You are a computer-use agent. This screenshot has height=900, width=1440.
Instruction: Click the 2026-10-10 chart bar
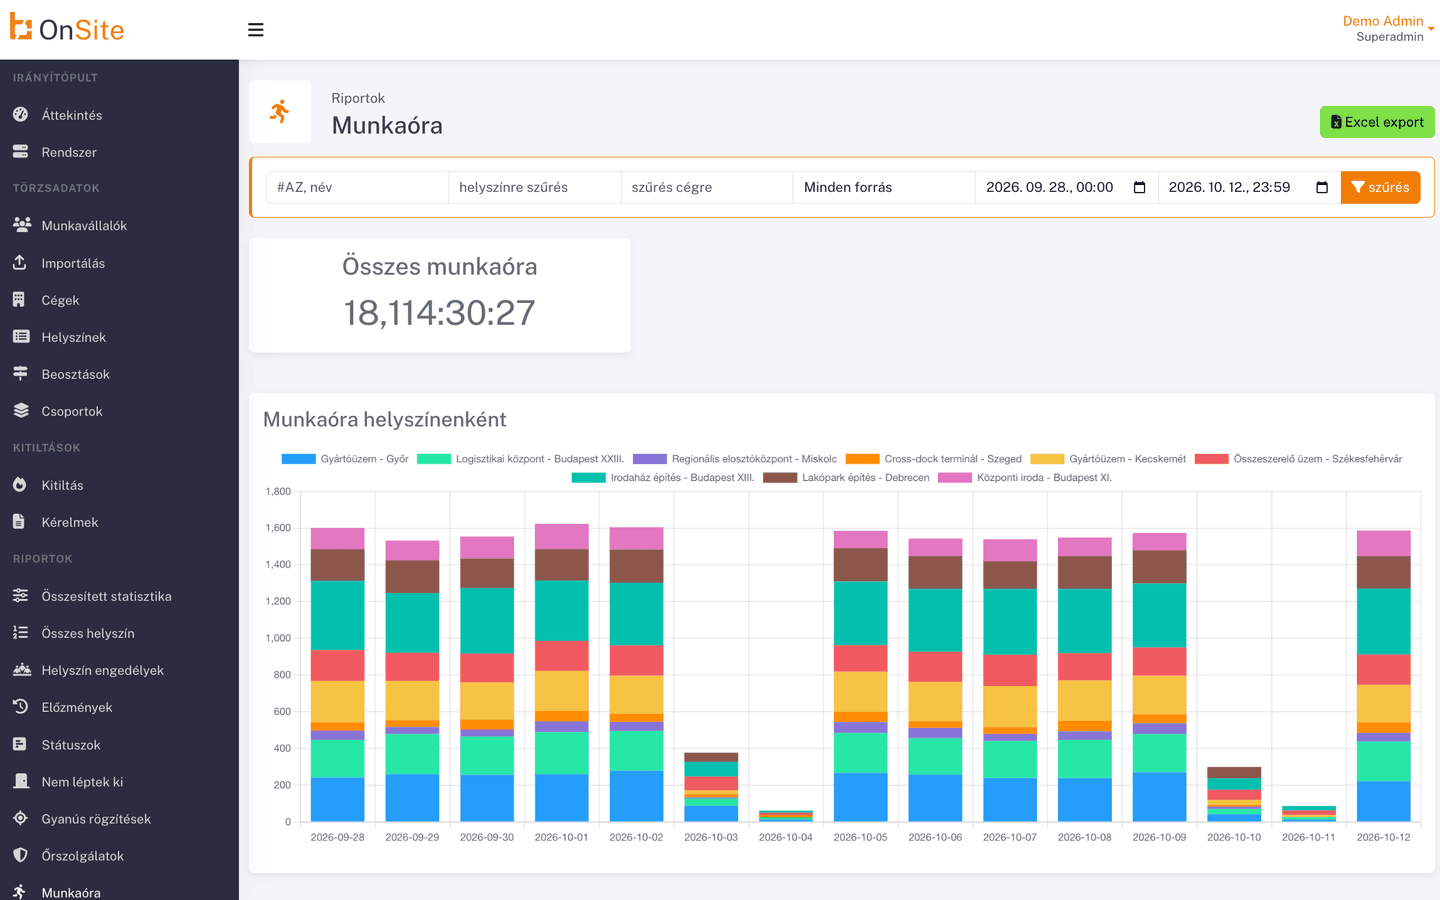(1234, 795)
